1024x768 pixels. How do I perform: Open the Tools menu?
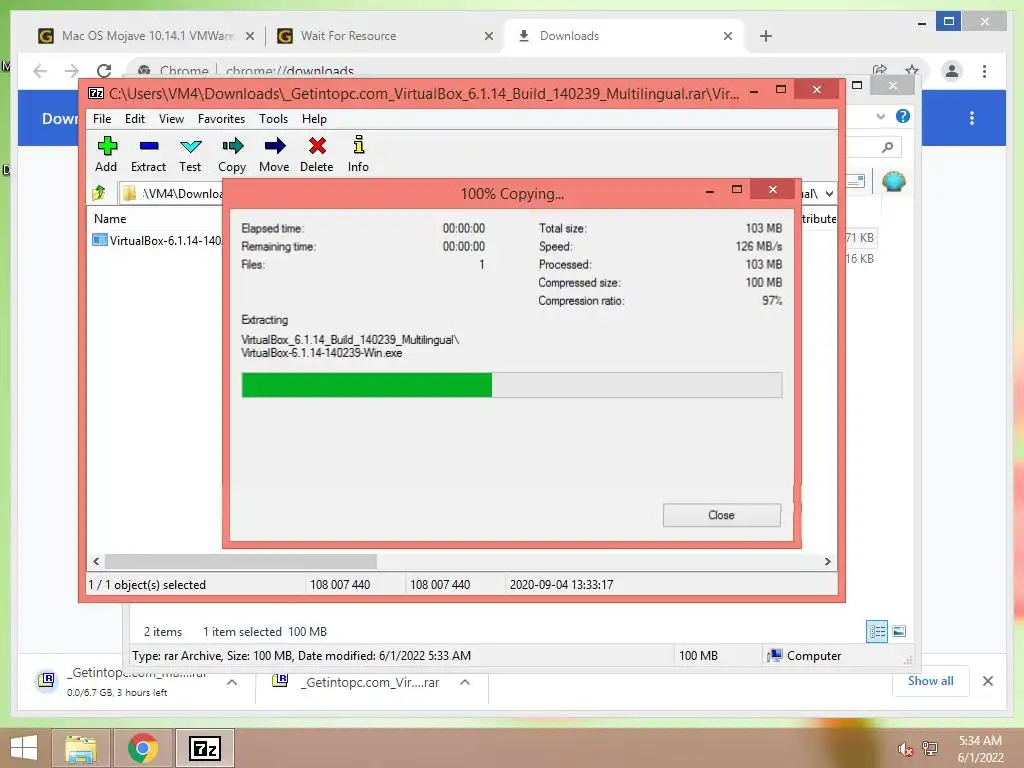tap(273, 119)
